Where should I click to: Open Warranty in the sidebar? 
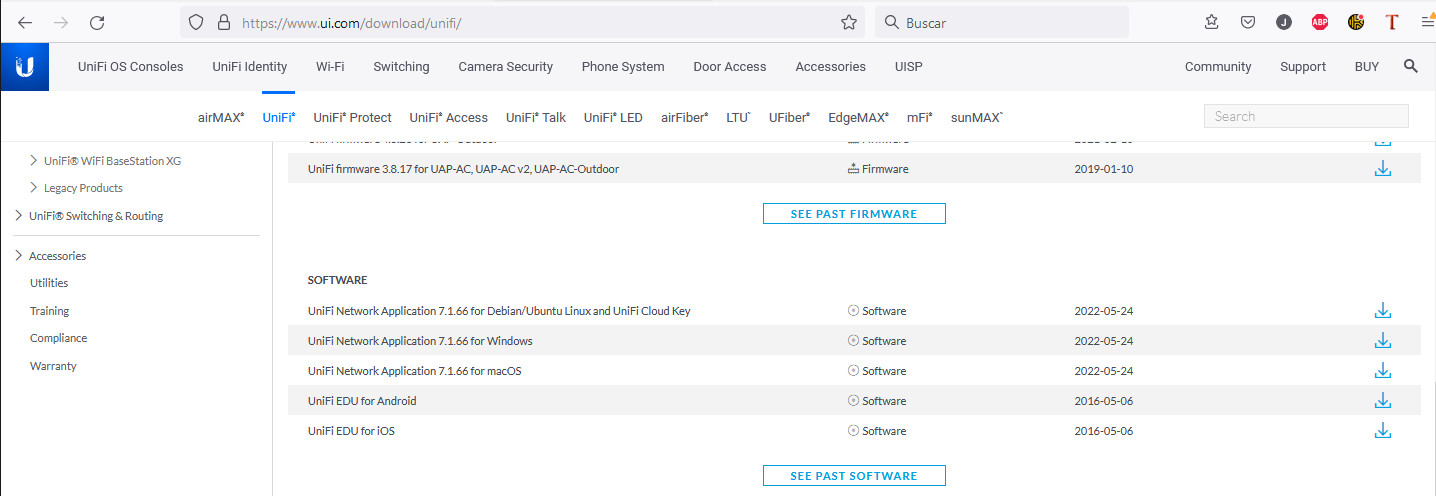point(53,366)
